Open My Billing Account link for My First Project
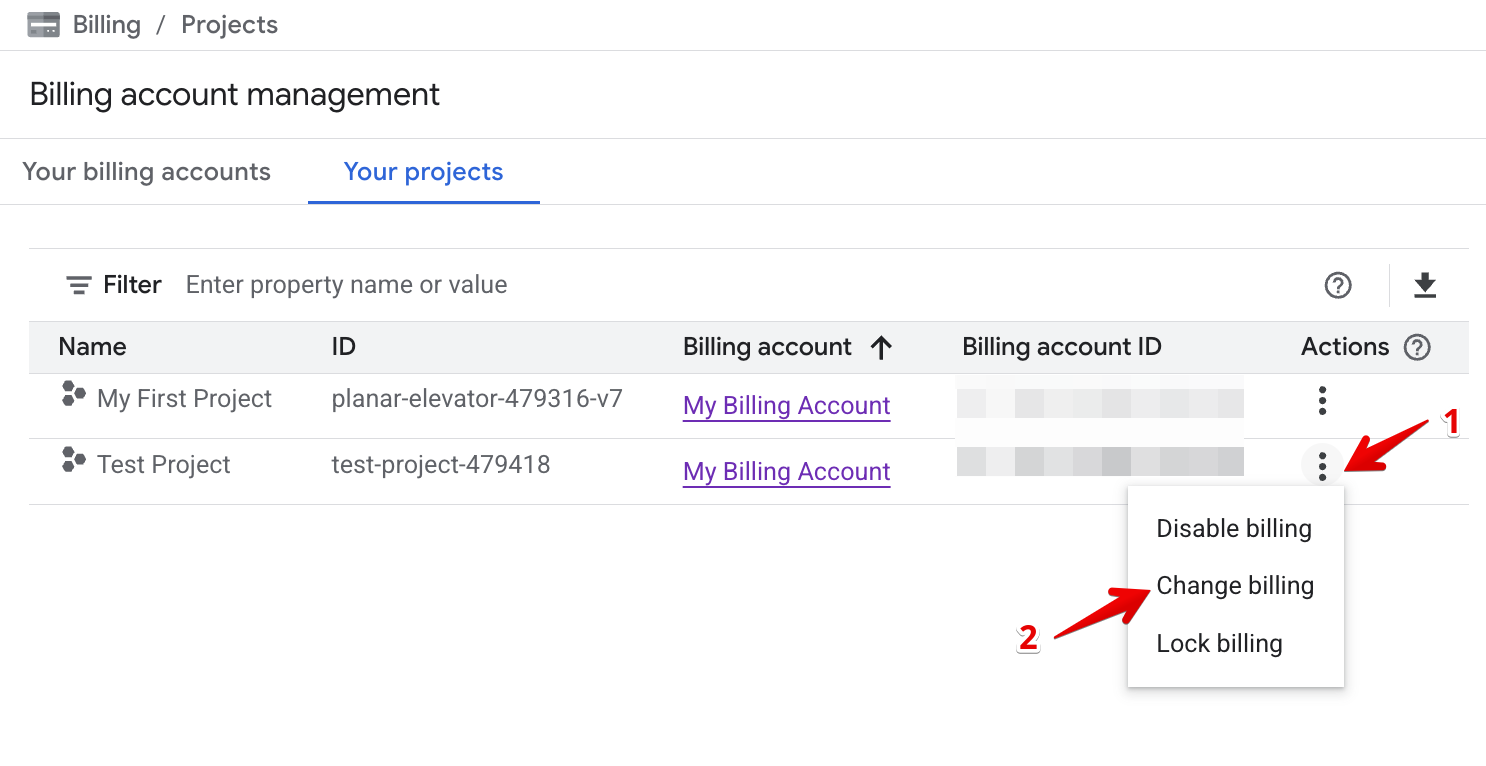1486x766 pixels. pyautogui.click(x=786, y=406)
